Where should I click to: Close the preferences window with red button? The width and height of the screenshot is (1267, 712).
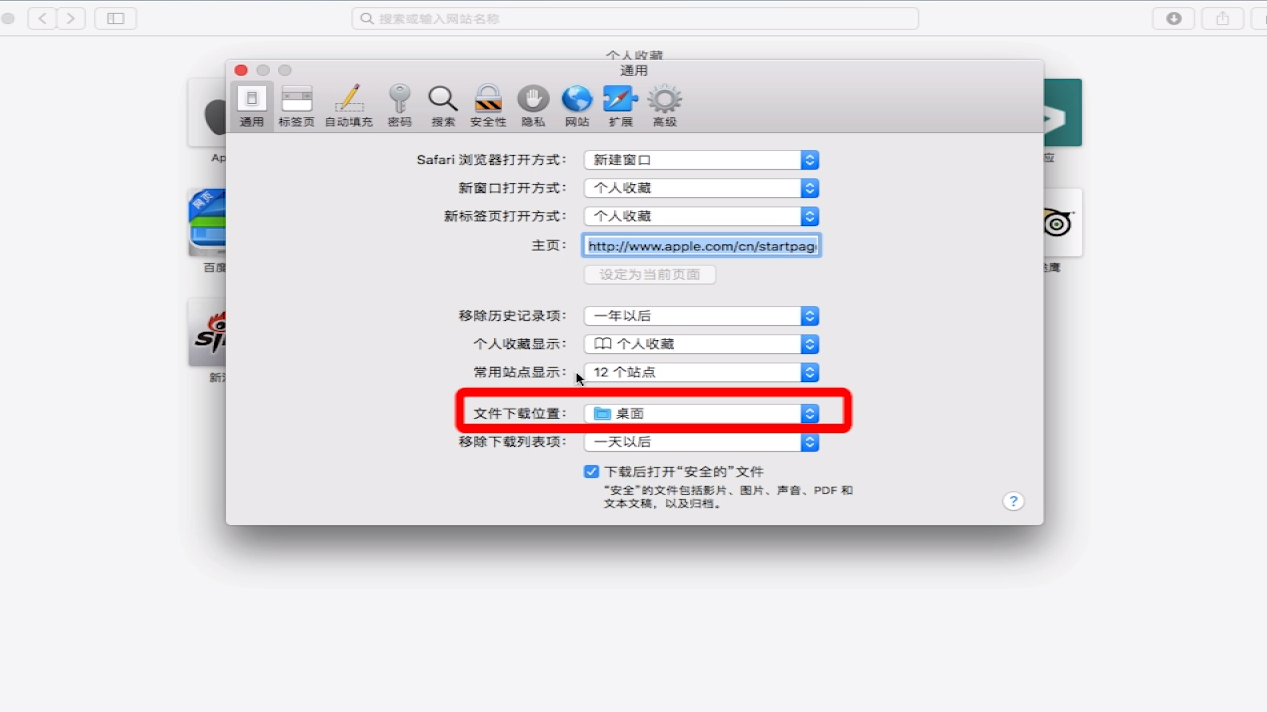(241, 70)
